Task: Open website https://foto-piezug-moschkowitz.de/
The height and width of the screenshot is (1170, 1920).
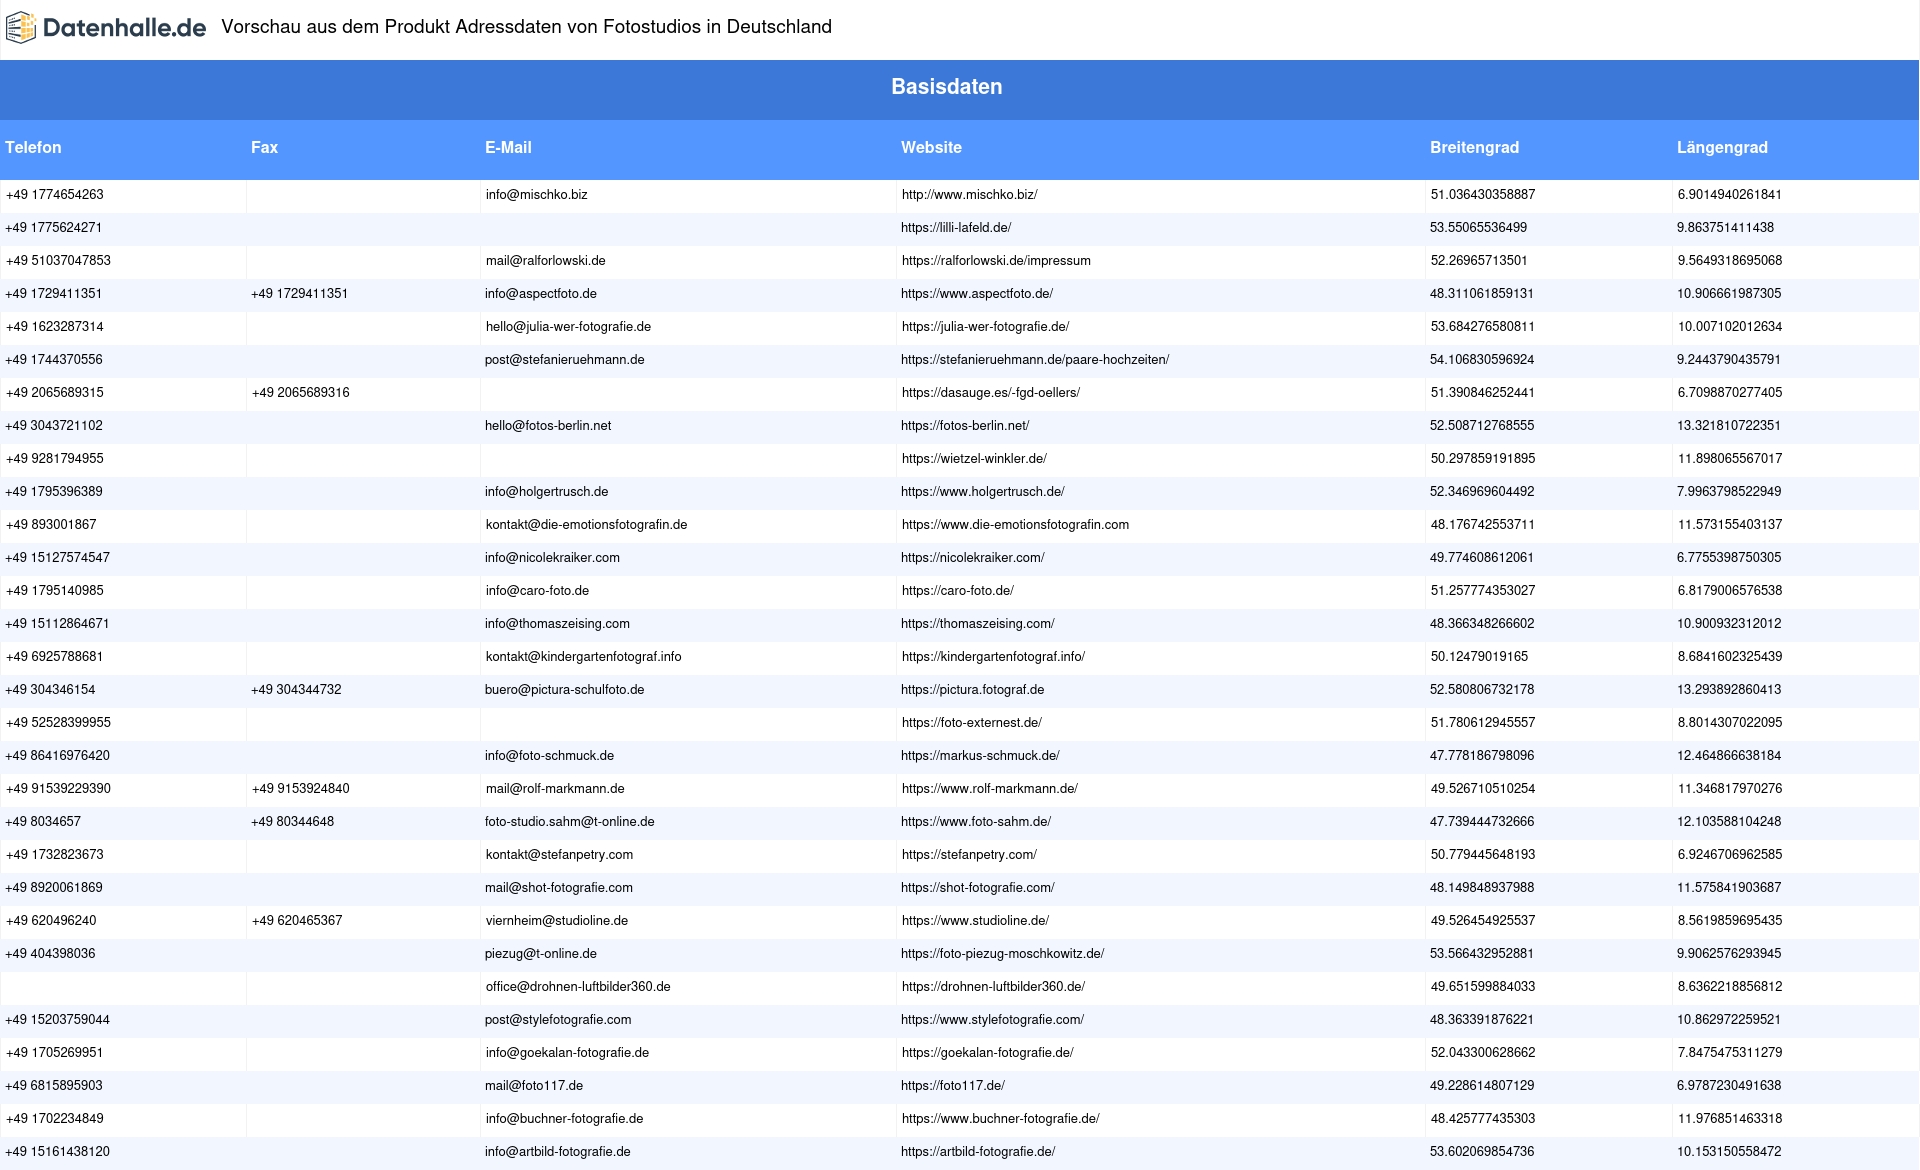Action: (1003, 954)
